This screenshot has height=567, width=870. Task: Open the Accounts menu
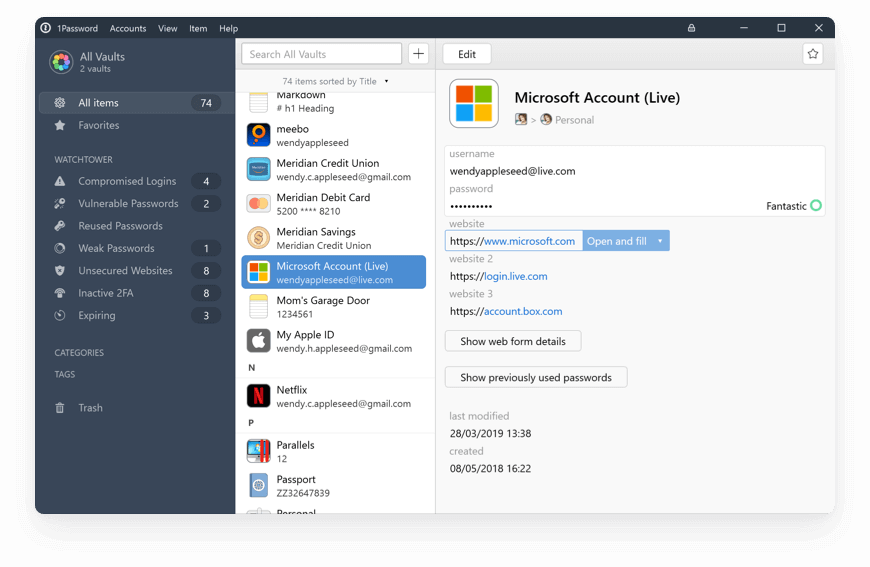point(128,28)
